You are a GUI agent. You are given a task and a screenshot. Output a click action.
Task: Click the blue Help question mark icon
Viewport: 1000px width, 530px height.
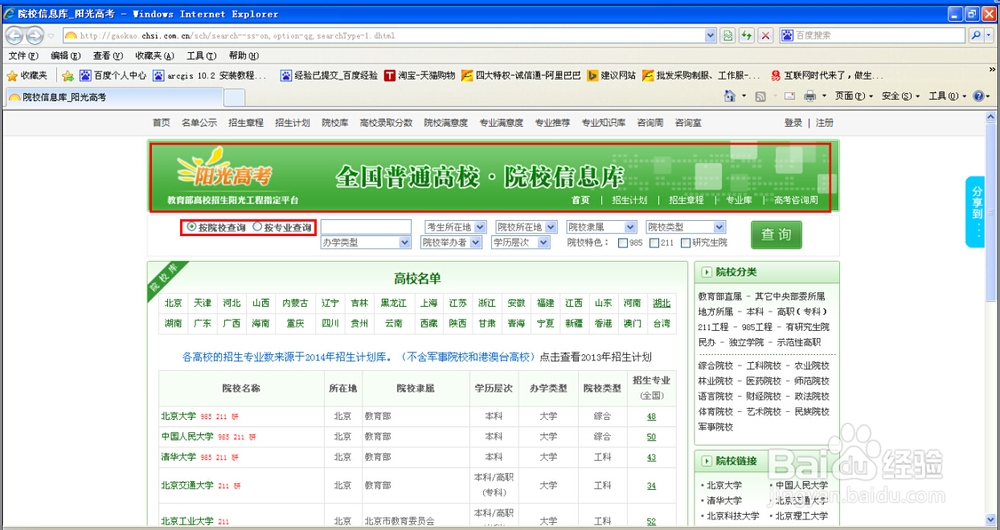978,96
